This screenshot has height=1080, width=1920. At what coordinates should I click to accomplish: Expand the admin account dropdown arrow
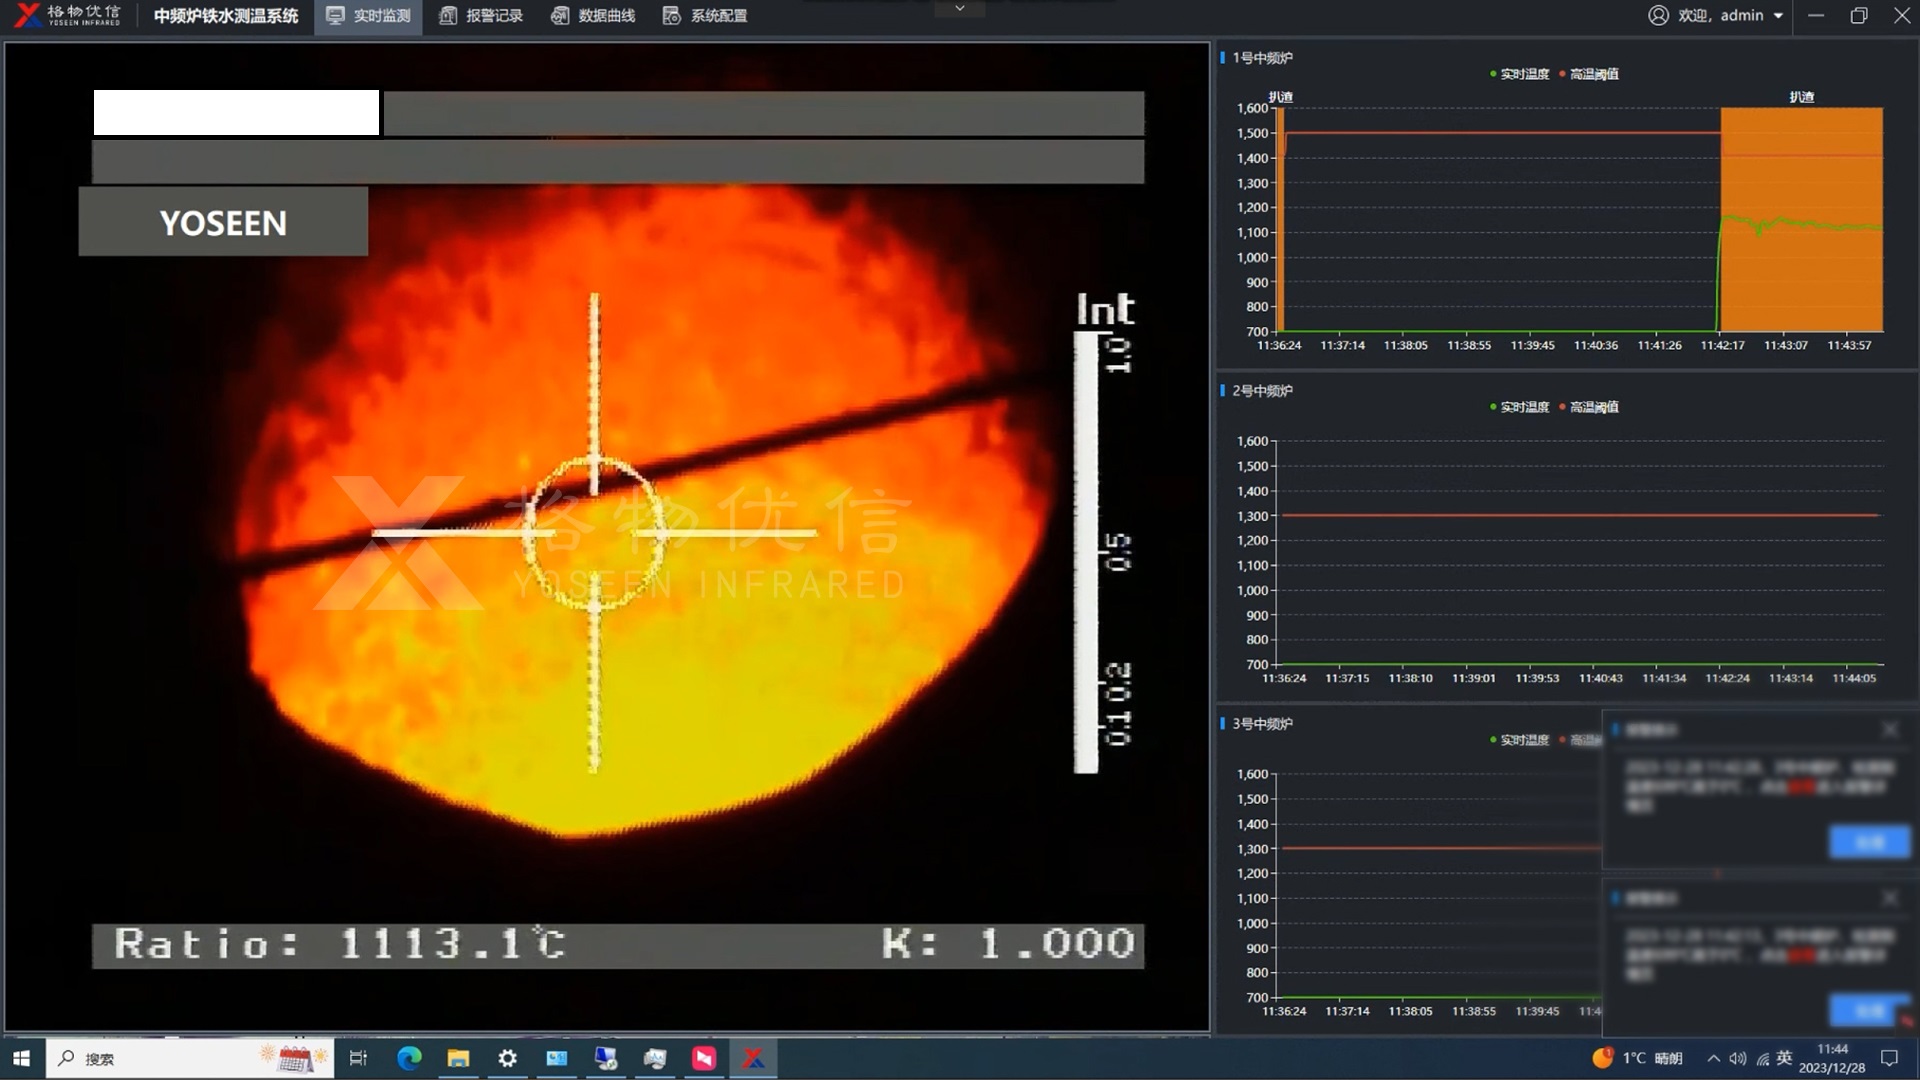1778,16
